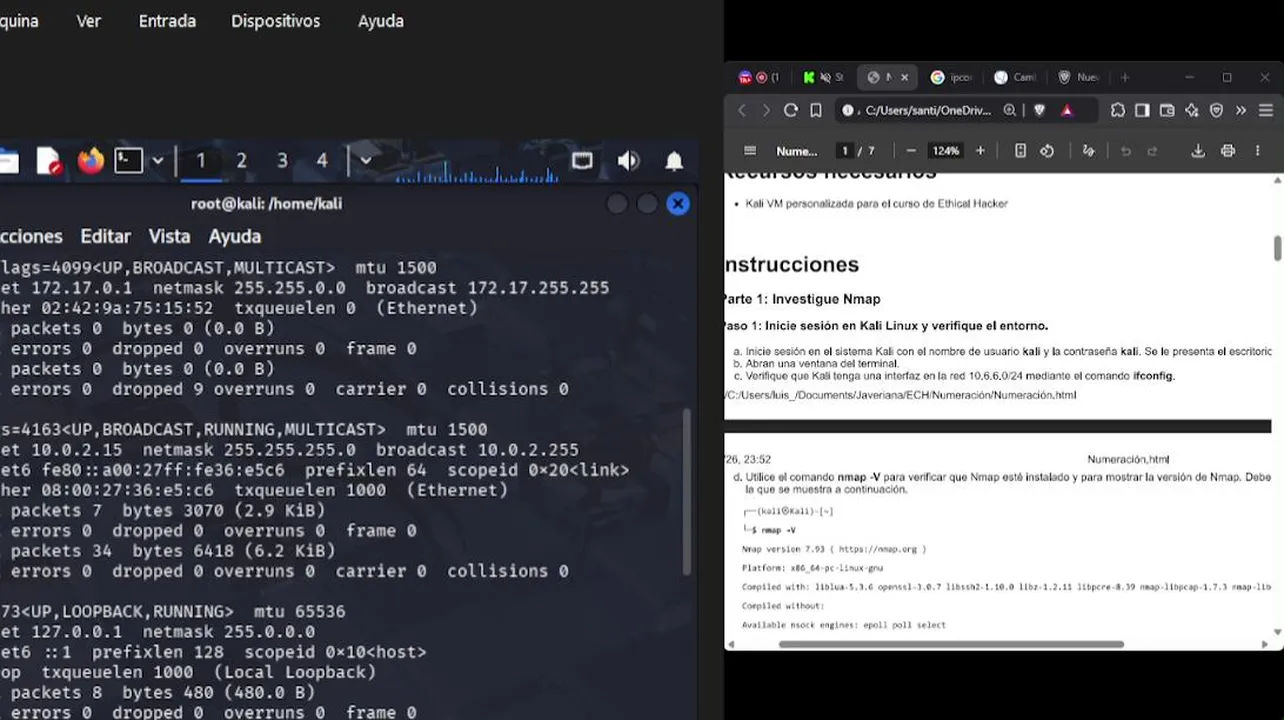Go forward in the browser
The width and height of the screenshot is (1284, 720).
pos(766,110)
